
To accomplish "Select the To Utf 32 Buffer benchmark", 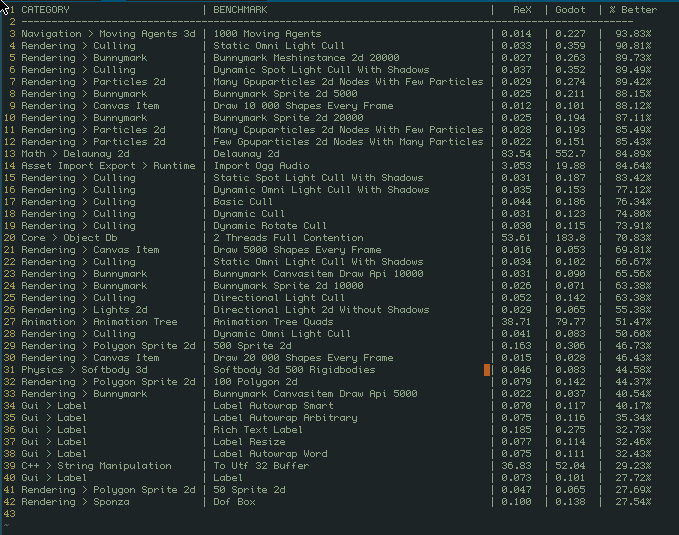I will click(x=261, y=466).
